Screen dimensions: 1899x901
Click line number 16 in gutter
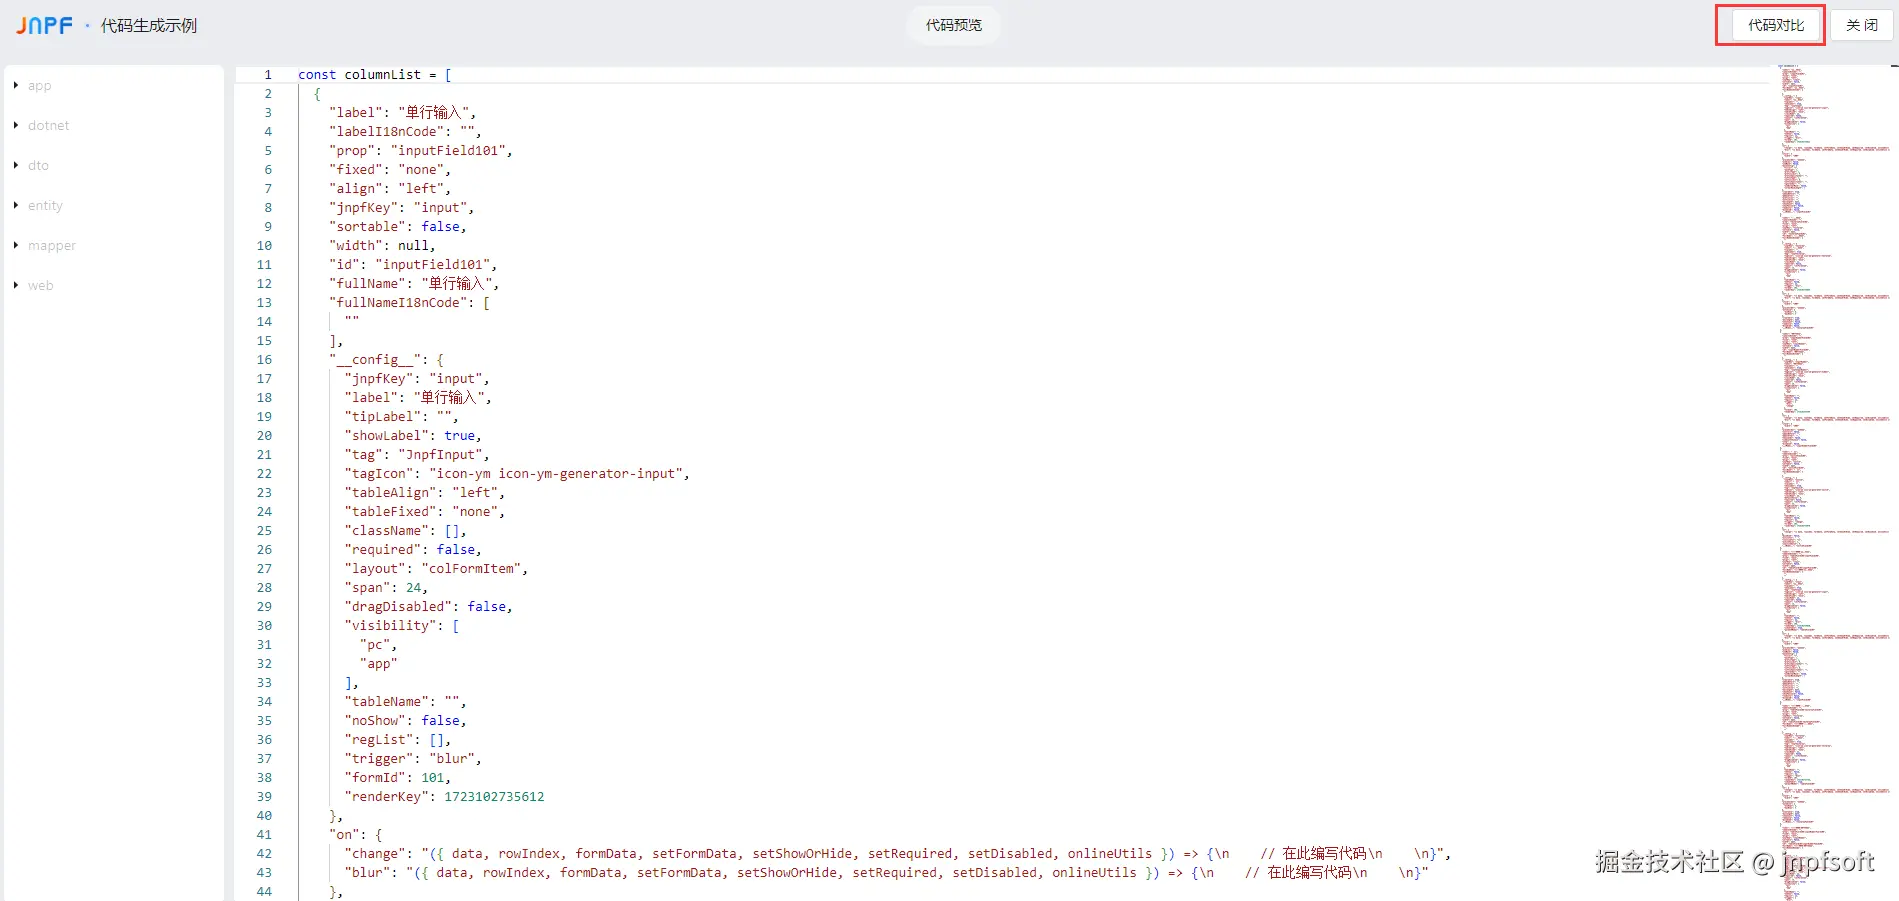pos(264,360)
